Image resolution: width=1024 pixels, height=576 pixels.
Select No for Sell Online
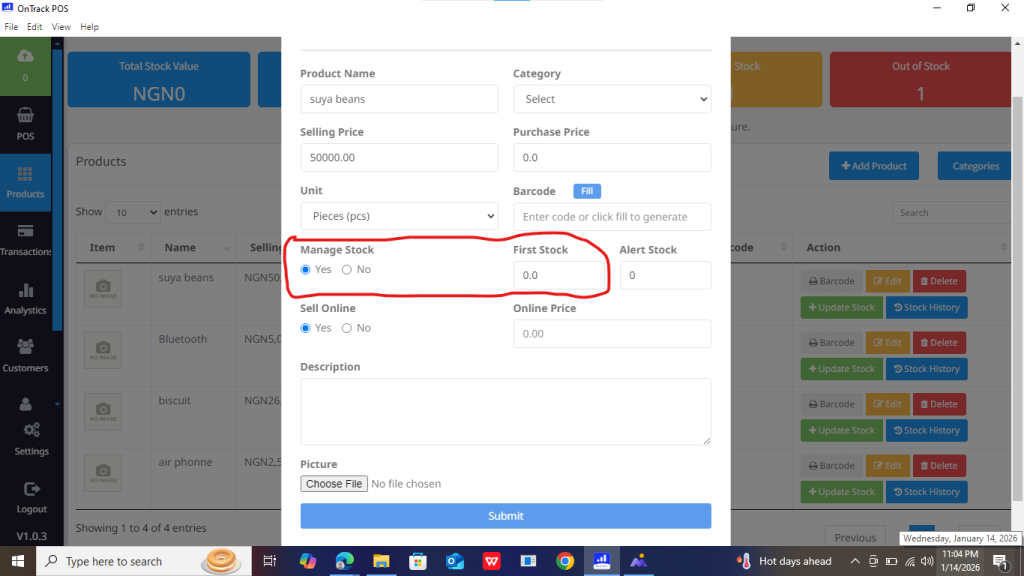[x=347, y=328]
